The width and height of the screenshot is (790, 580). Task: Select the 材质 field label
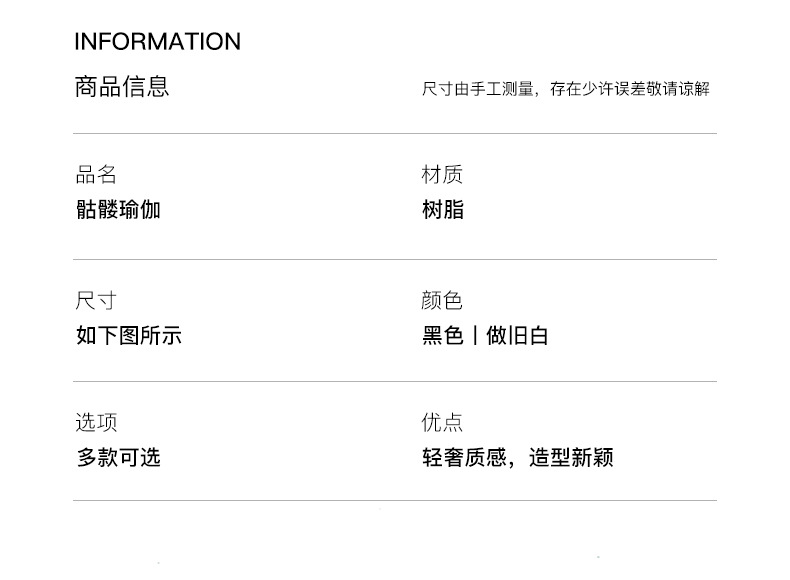[442, 175]
